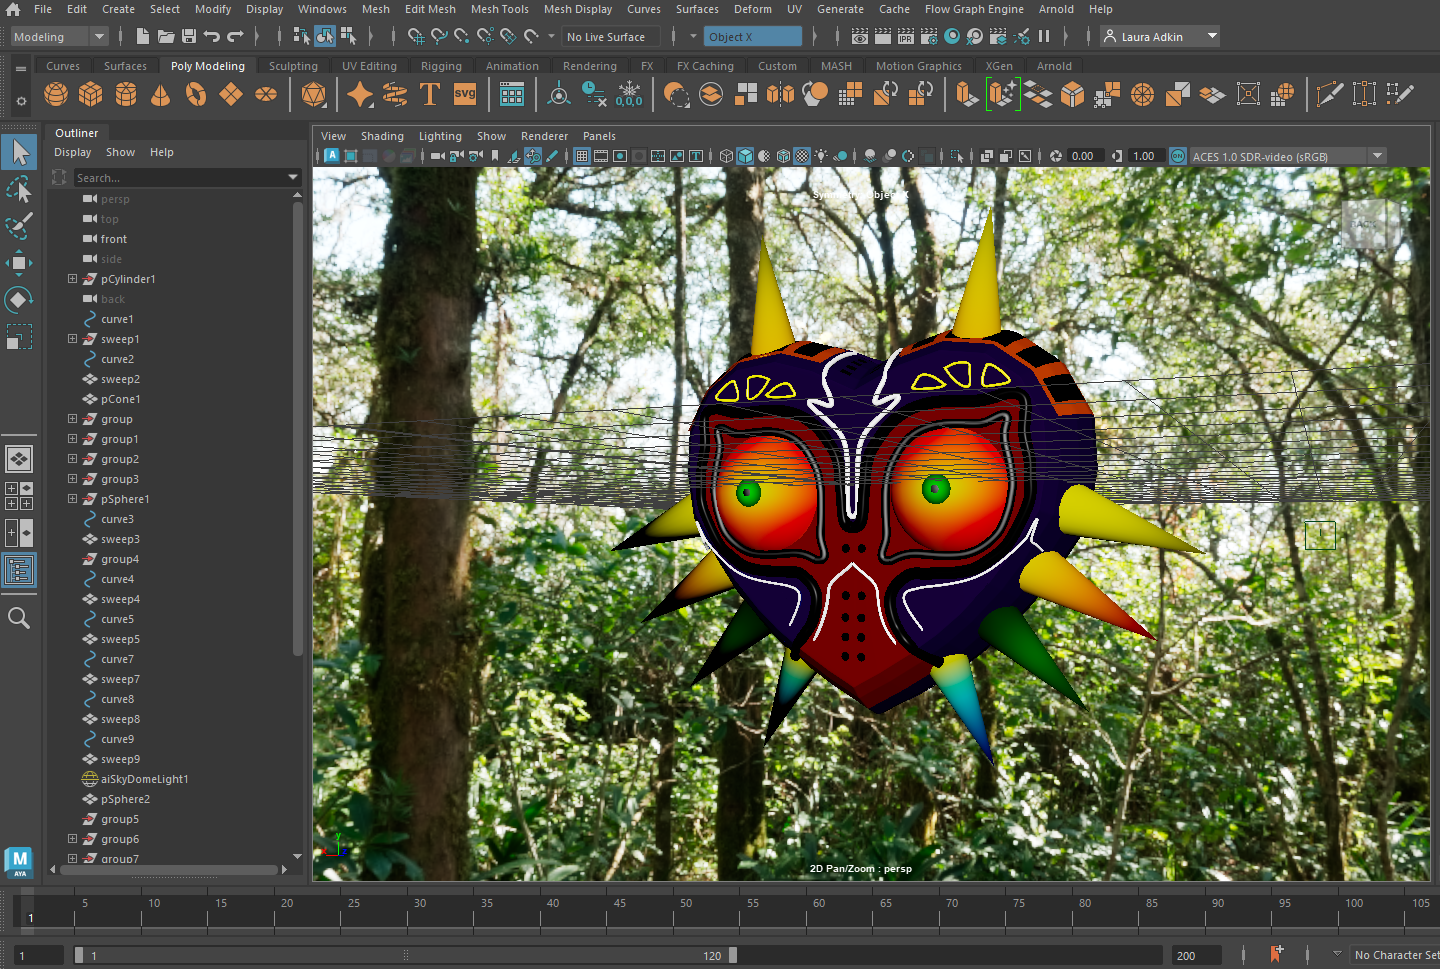1440x969 pixels.
Task: Open the Mesh Tools menu
Action: [500, 9]
